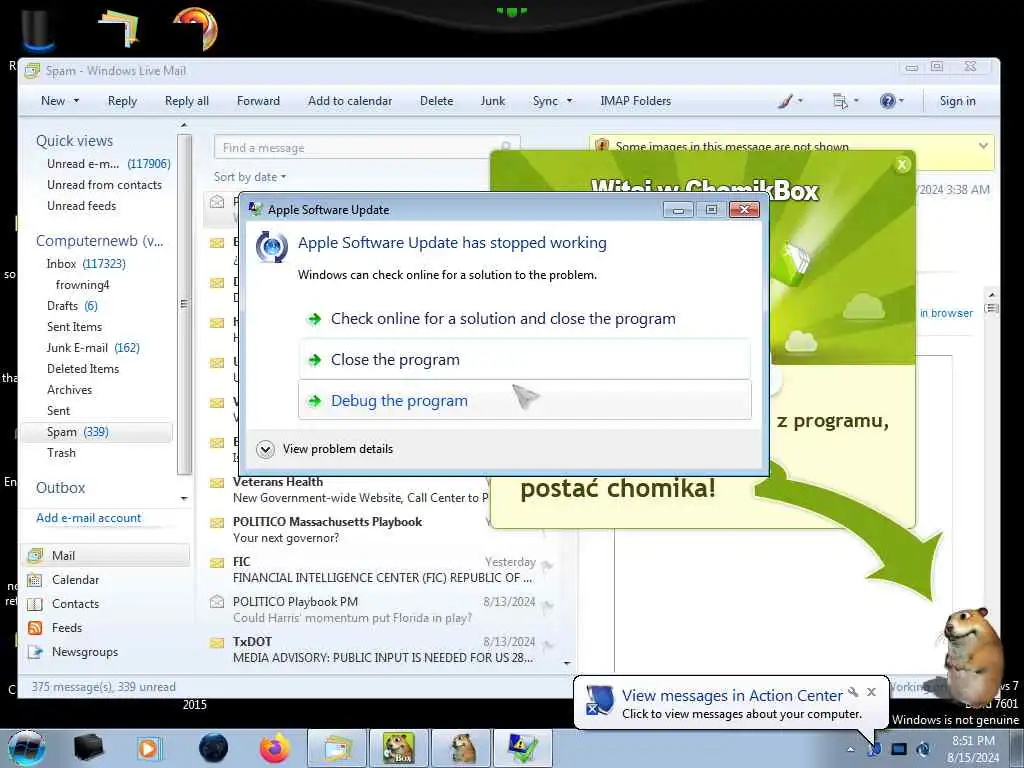
Task: Click the envelope icon beside POLITICO Massachusetts Playbook
Action: point(217,523)
